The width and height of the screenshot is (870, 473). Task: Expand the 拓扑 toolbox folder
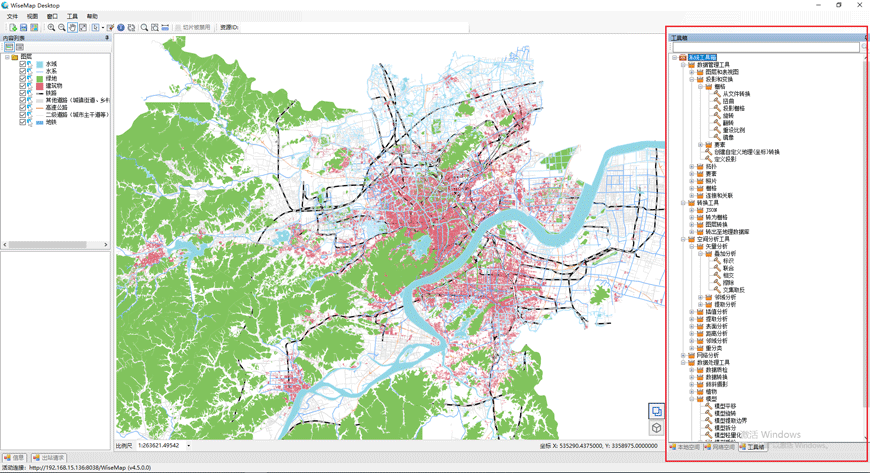(692, 167)
